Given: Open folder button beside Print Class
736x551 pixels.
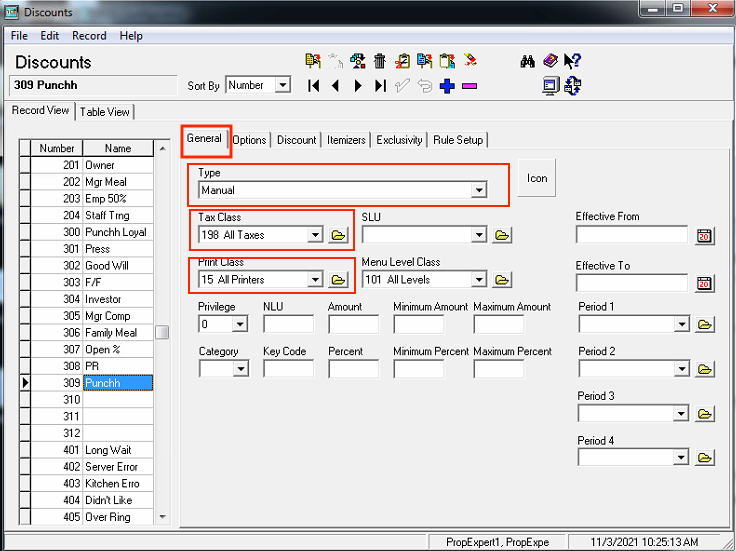Looking at the screenshot, I should pos(338,280).
